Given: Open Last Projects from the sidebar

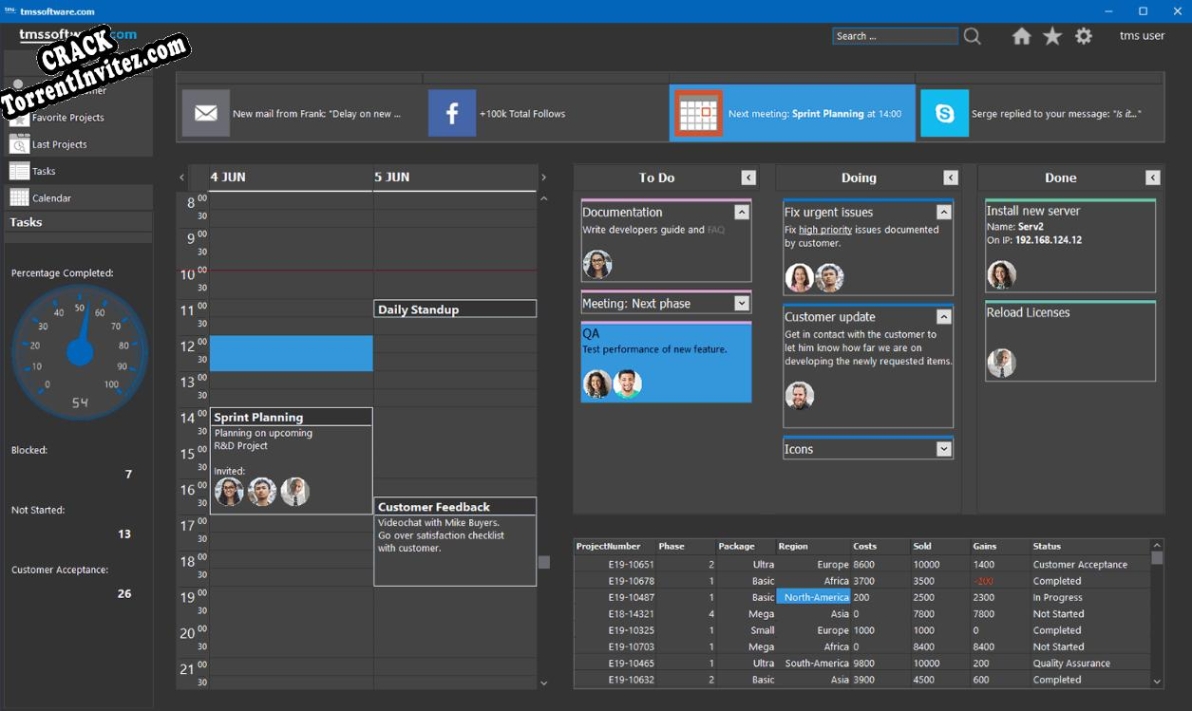Looking at the screenshot, I should tap(59, 145).
